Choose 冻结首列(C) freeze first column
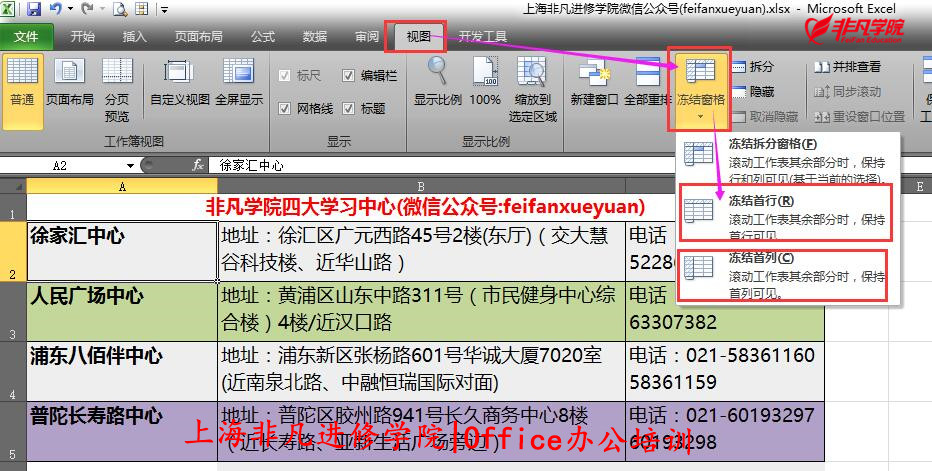Image resolution: width=932 pixels, height=471 pixels. [788, 275]
